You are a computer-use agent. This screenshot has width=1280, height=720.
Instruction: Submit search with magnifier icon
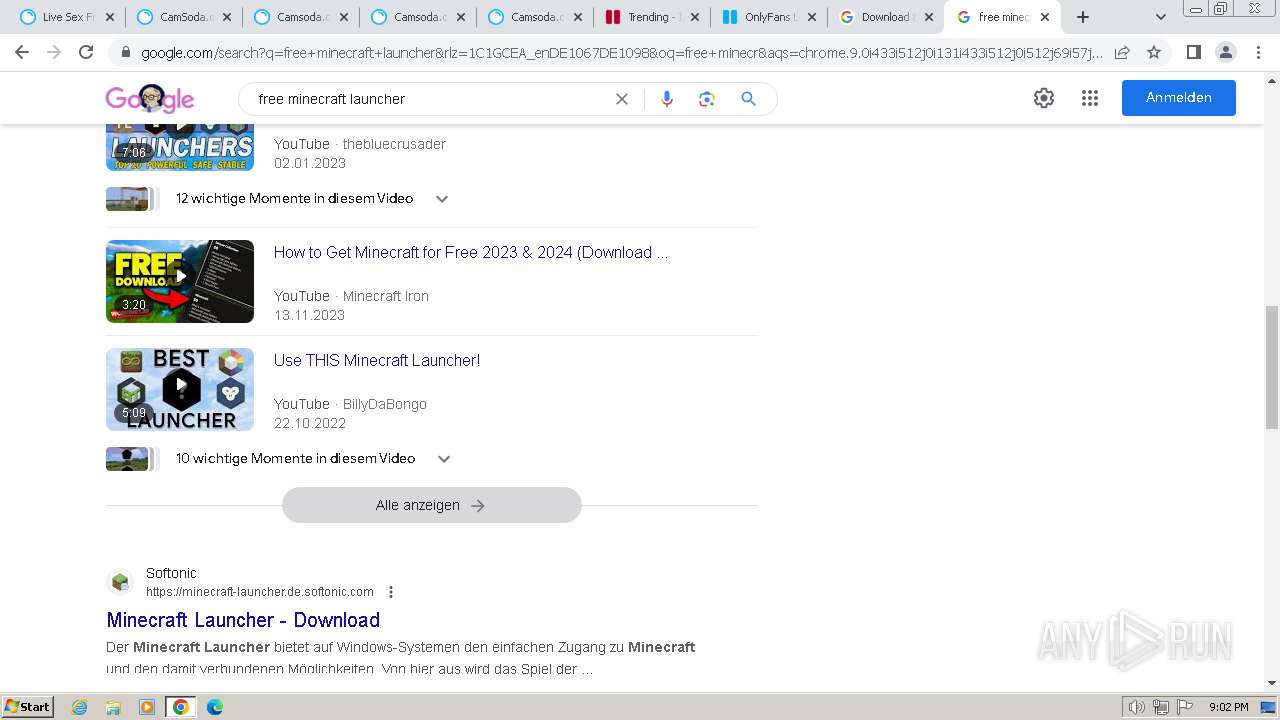(x=748, y=99)
